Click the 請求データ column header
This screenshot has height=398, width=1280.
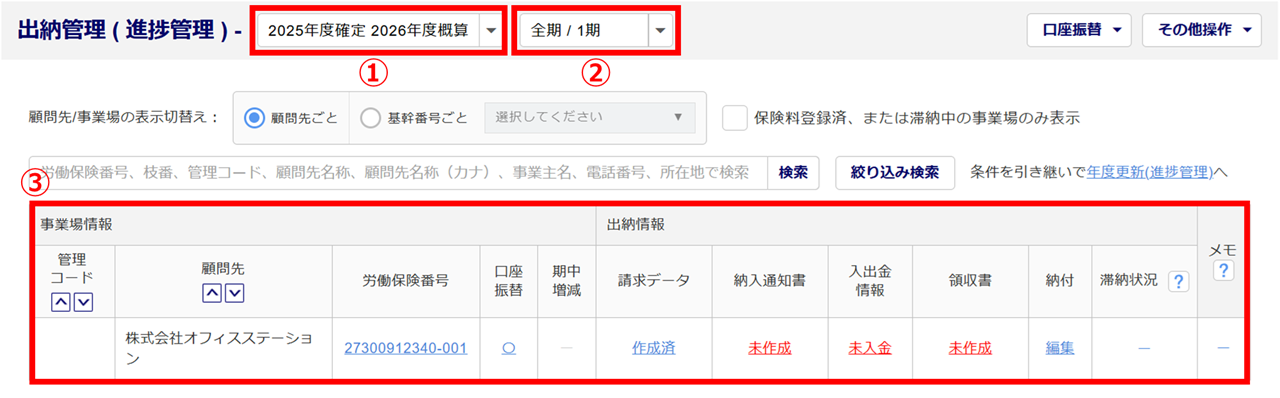[x=653, y=281]
